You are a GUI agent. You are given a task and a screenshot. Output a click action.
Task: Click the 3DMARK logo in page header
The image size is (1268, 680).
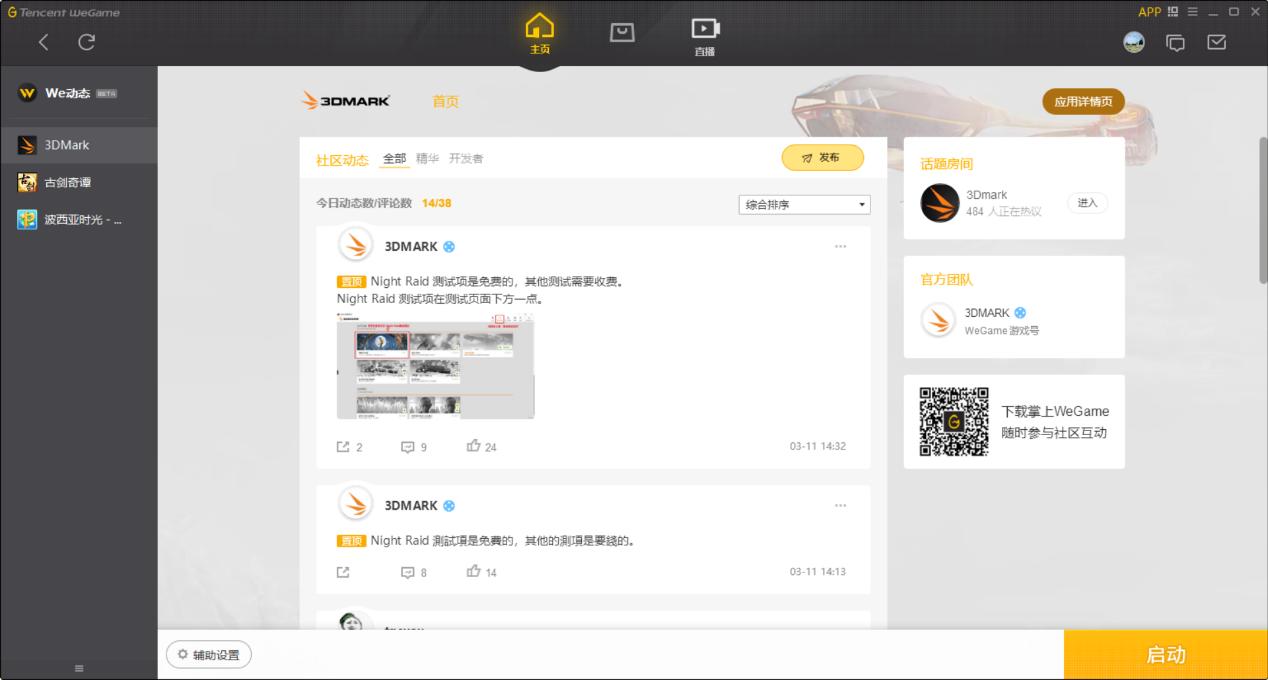pyautogui.click(x=346, y=101)
